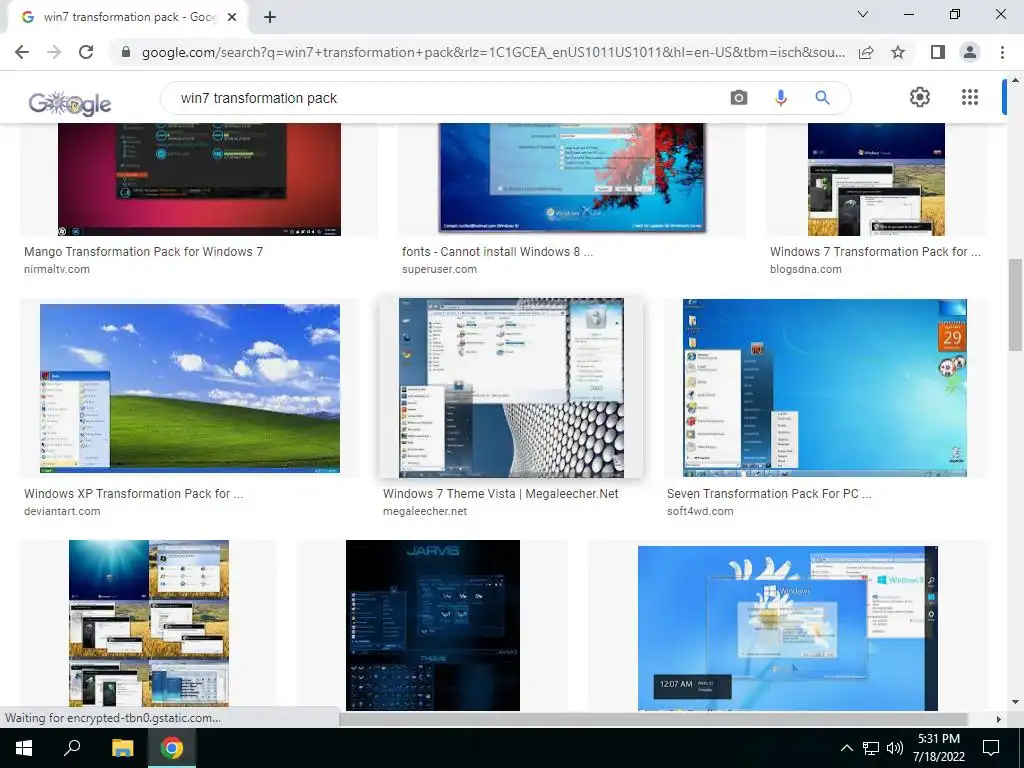Open the notification center icon

(991, 748)
